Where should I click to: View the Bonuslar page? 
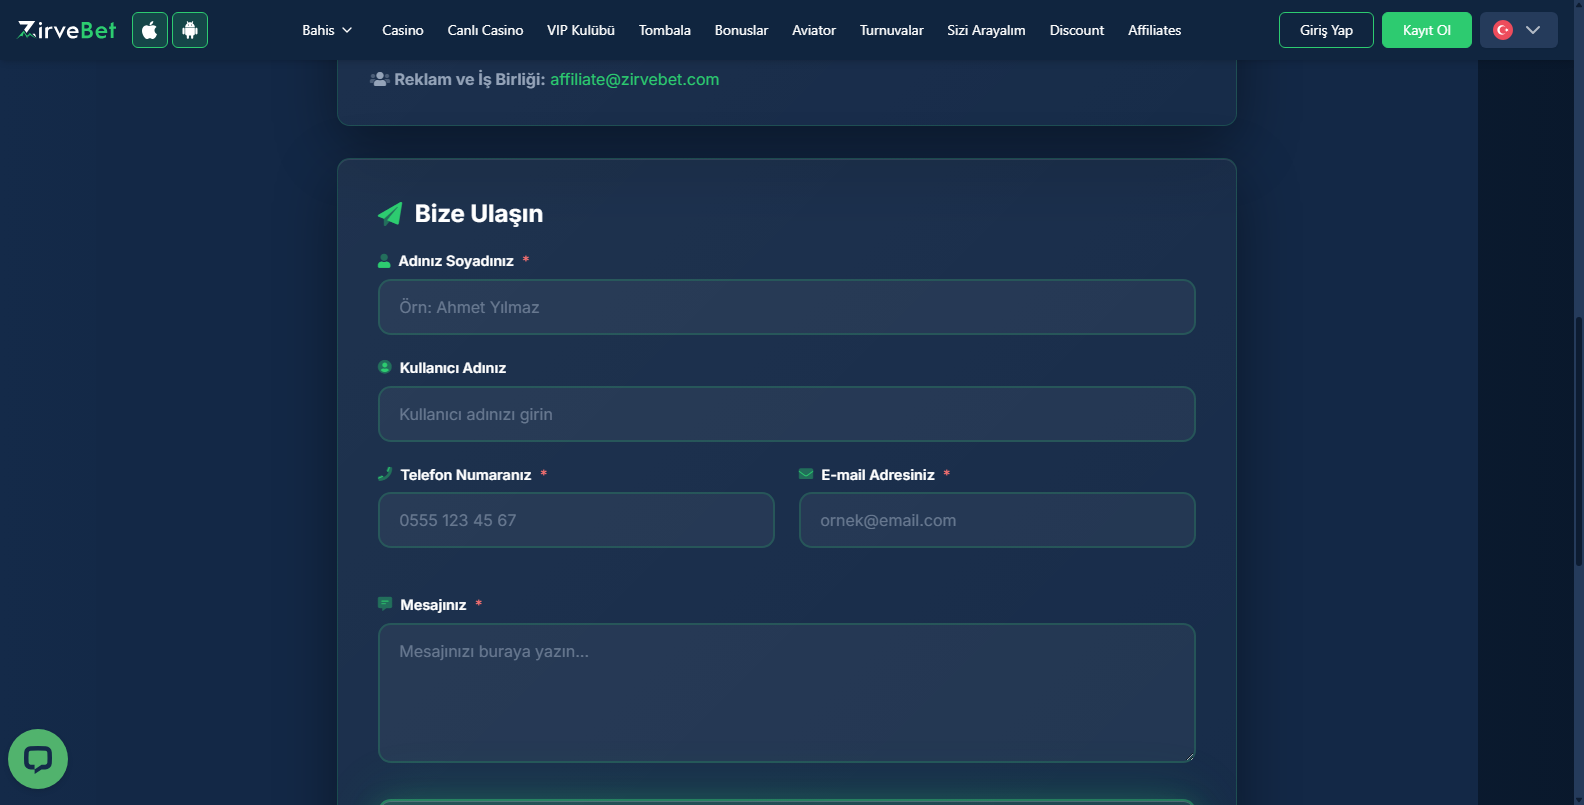(742, 30)
